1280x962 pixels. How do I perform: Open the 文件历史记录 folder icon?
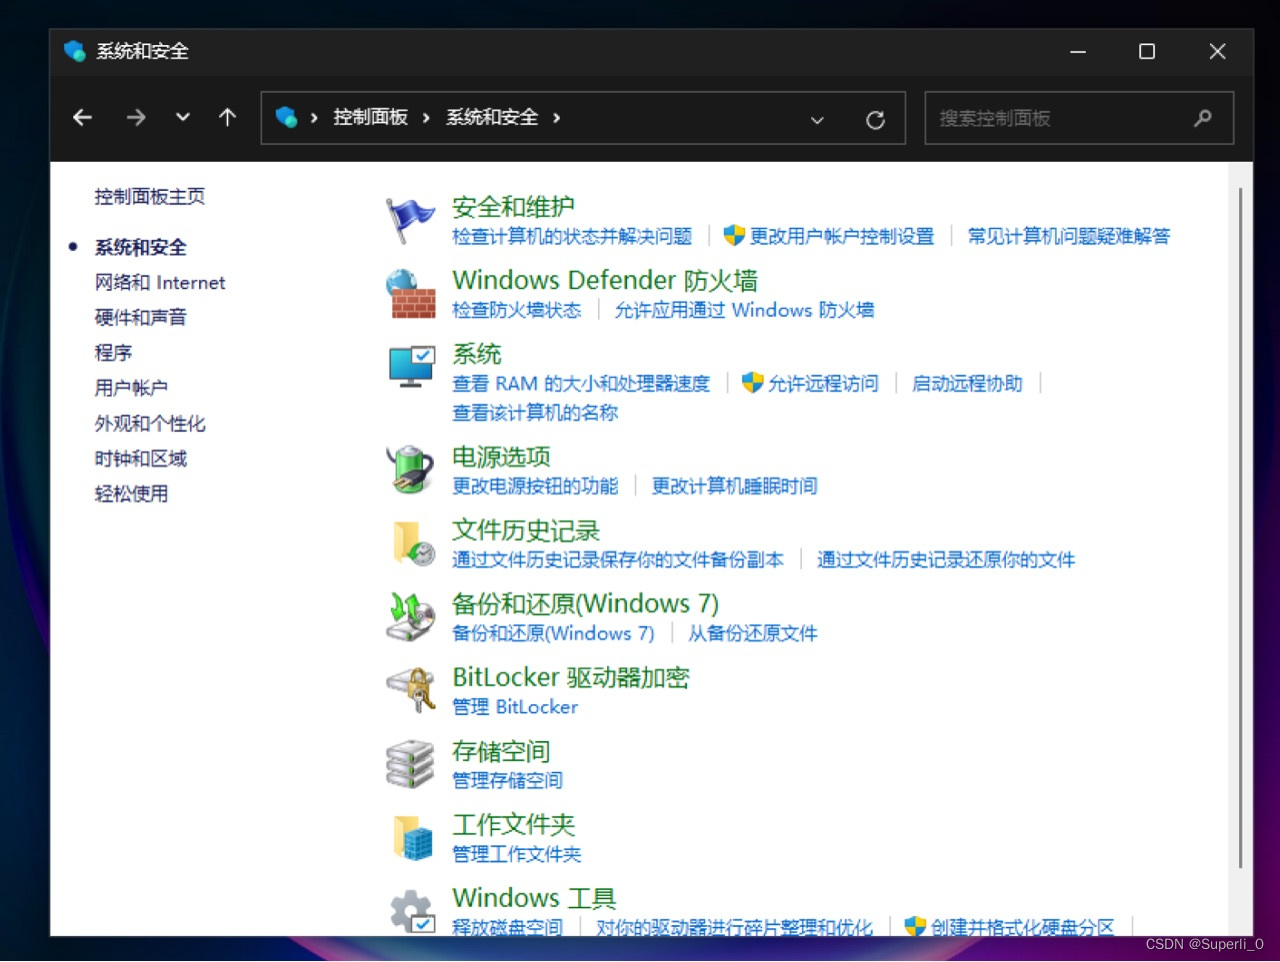point(412,543)
